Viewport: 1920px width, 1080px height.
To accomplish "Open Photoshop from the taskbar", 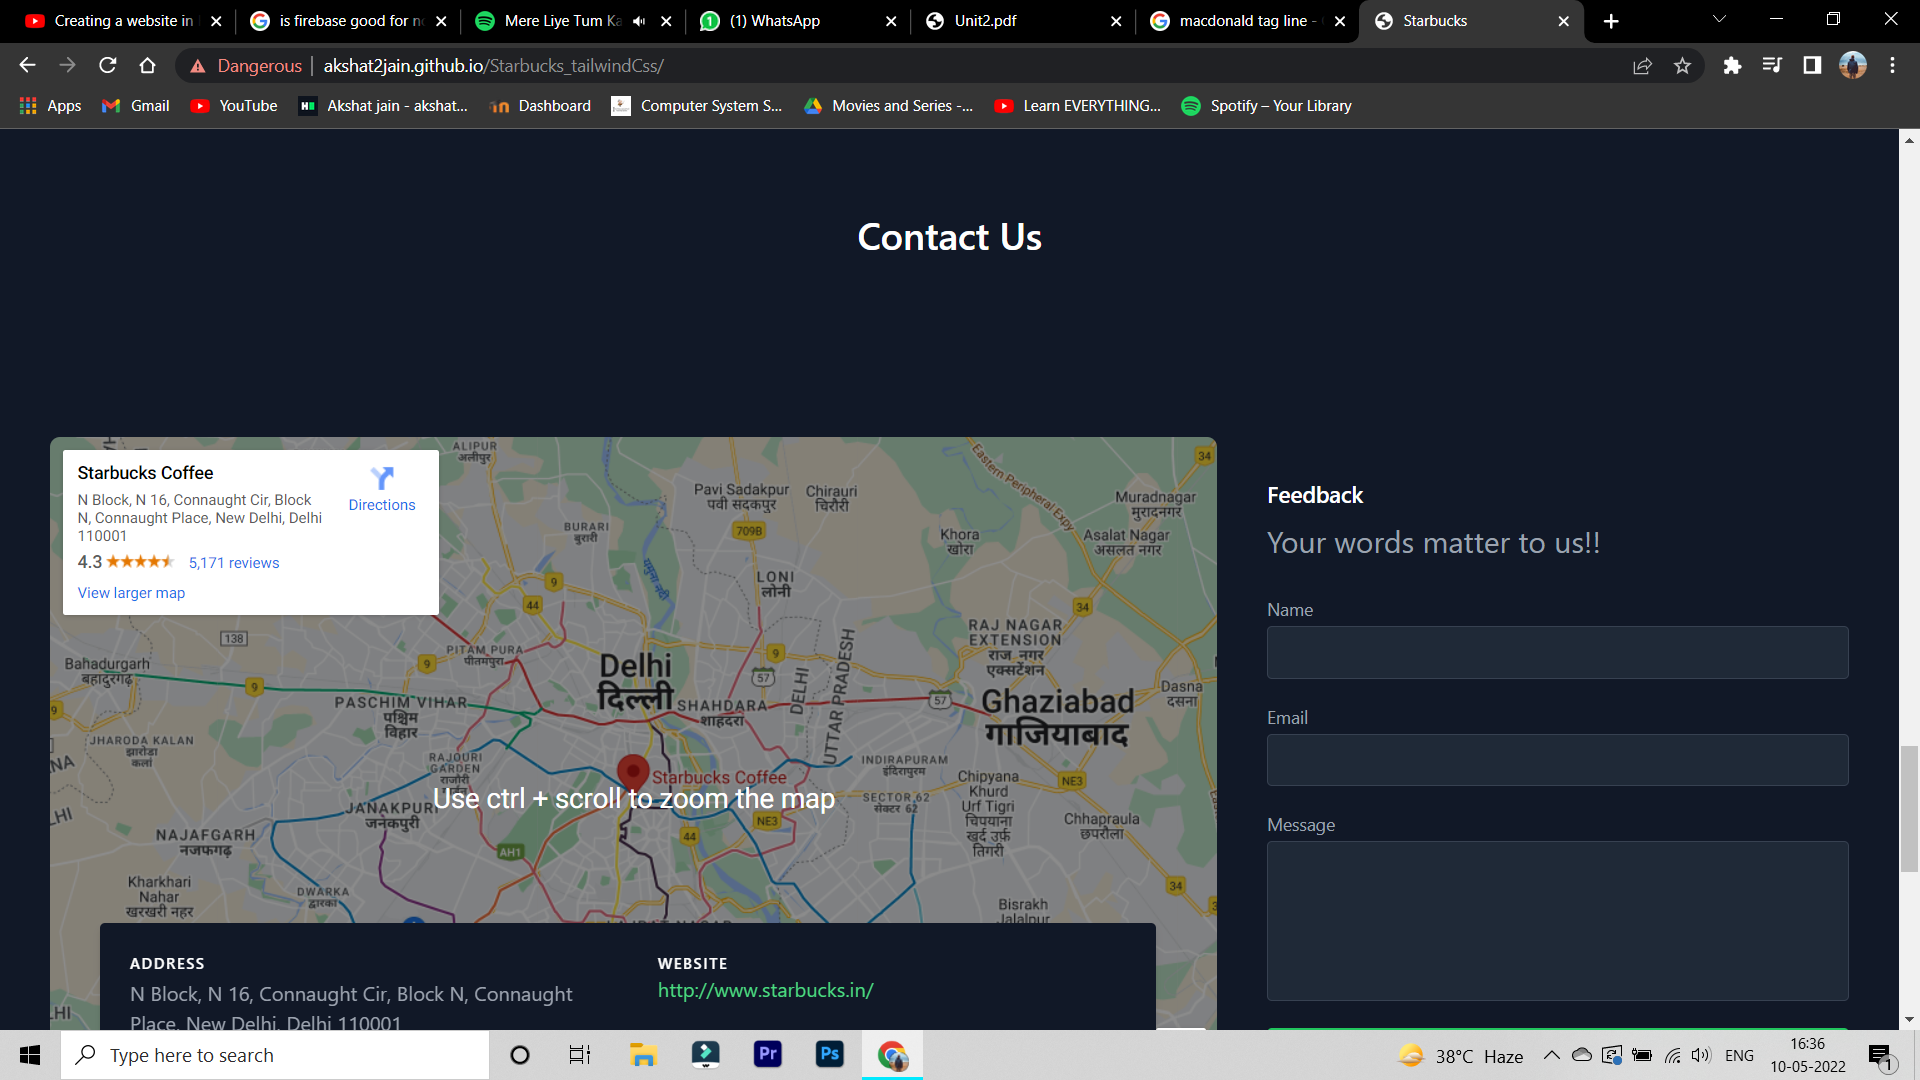I will coord(829,1054).
